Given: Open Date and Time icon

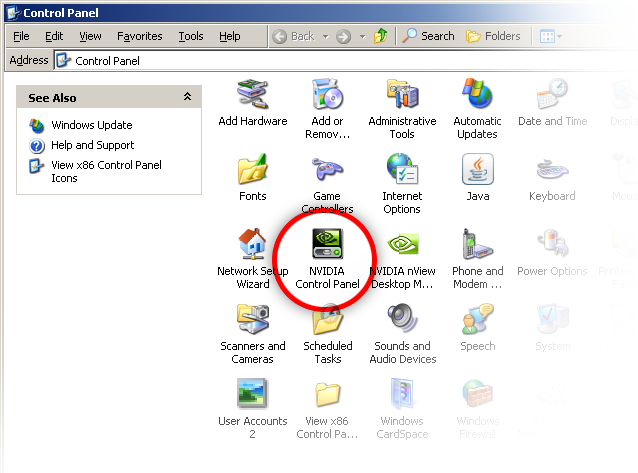Looking at the screenshot, I should click(552, 94).
